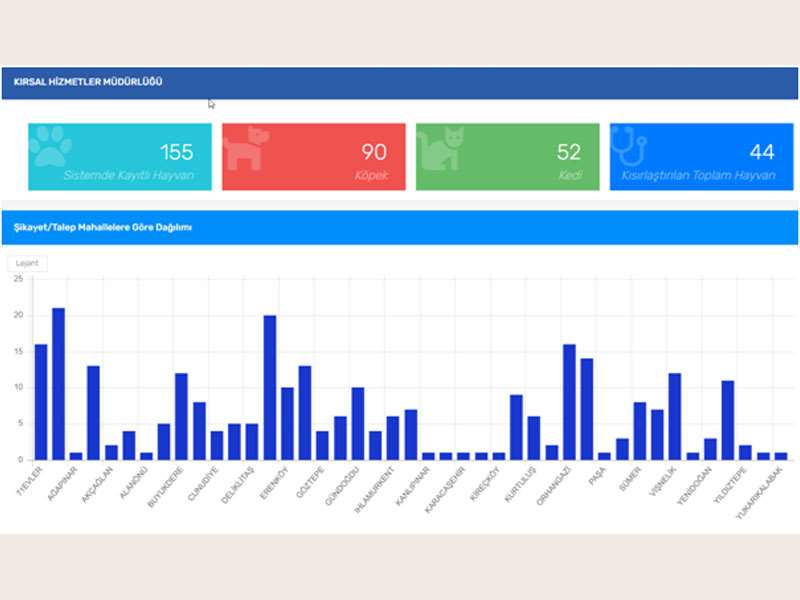The height and width of the screenshot is (600, 800).
Task: Click the Şikayet/Talep Mahallelere Göre Dağılımı heading
Action: 103,228
